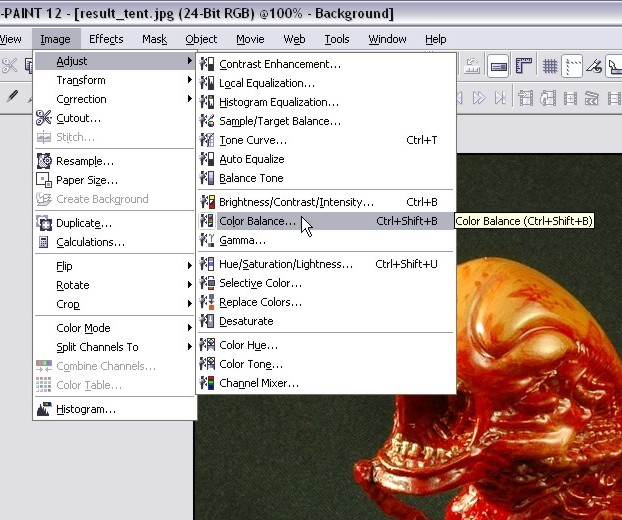
Task: Click the Duplicate icon
Action: tap(44, 223)
